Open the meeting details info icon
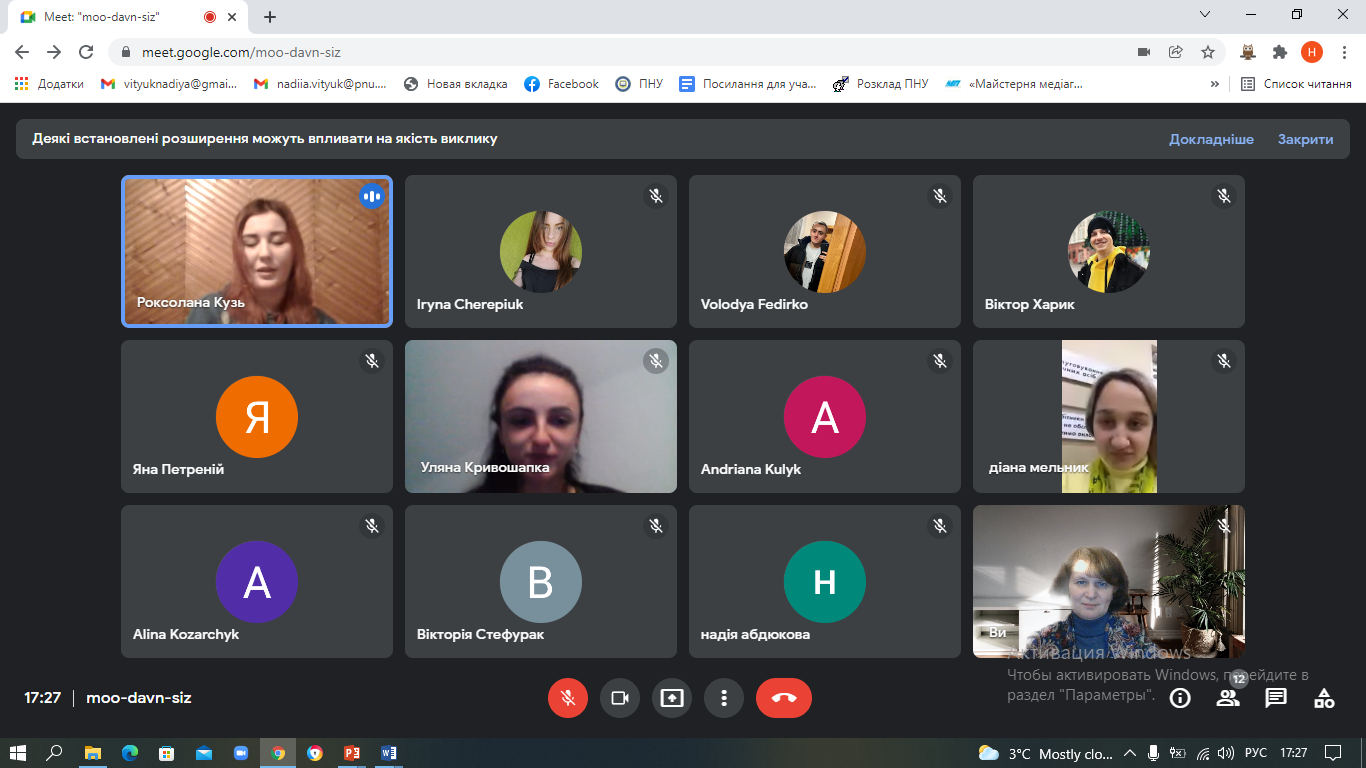 1180,698
